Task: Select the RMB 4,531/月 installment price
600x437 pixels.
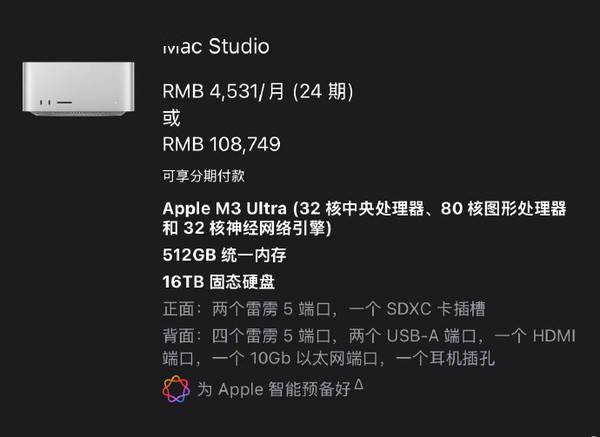Action: tap(225, 91)
